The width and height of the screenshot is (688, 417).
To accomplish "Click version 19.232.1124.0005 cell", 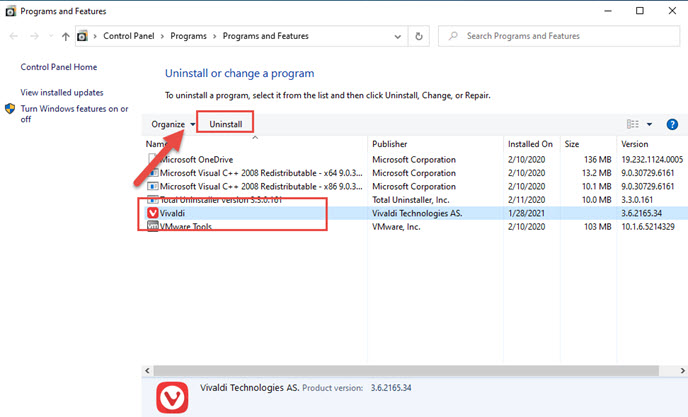I will (652, 159).
